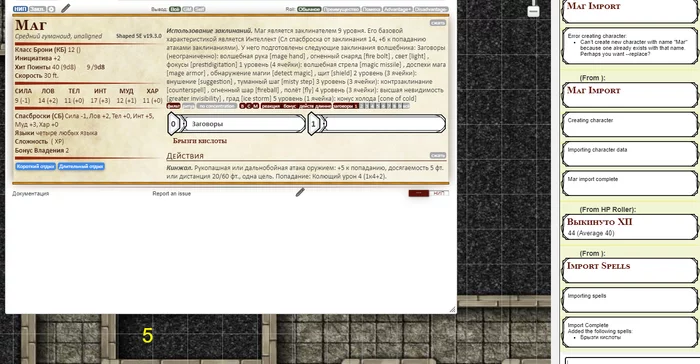Click the 0 hexagon spell level badge
Screen dimensions: 700x364
point(173,124)
